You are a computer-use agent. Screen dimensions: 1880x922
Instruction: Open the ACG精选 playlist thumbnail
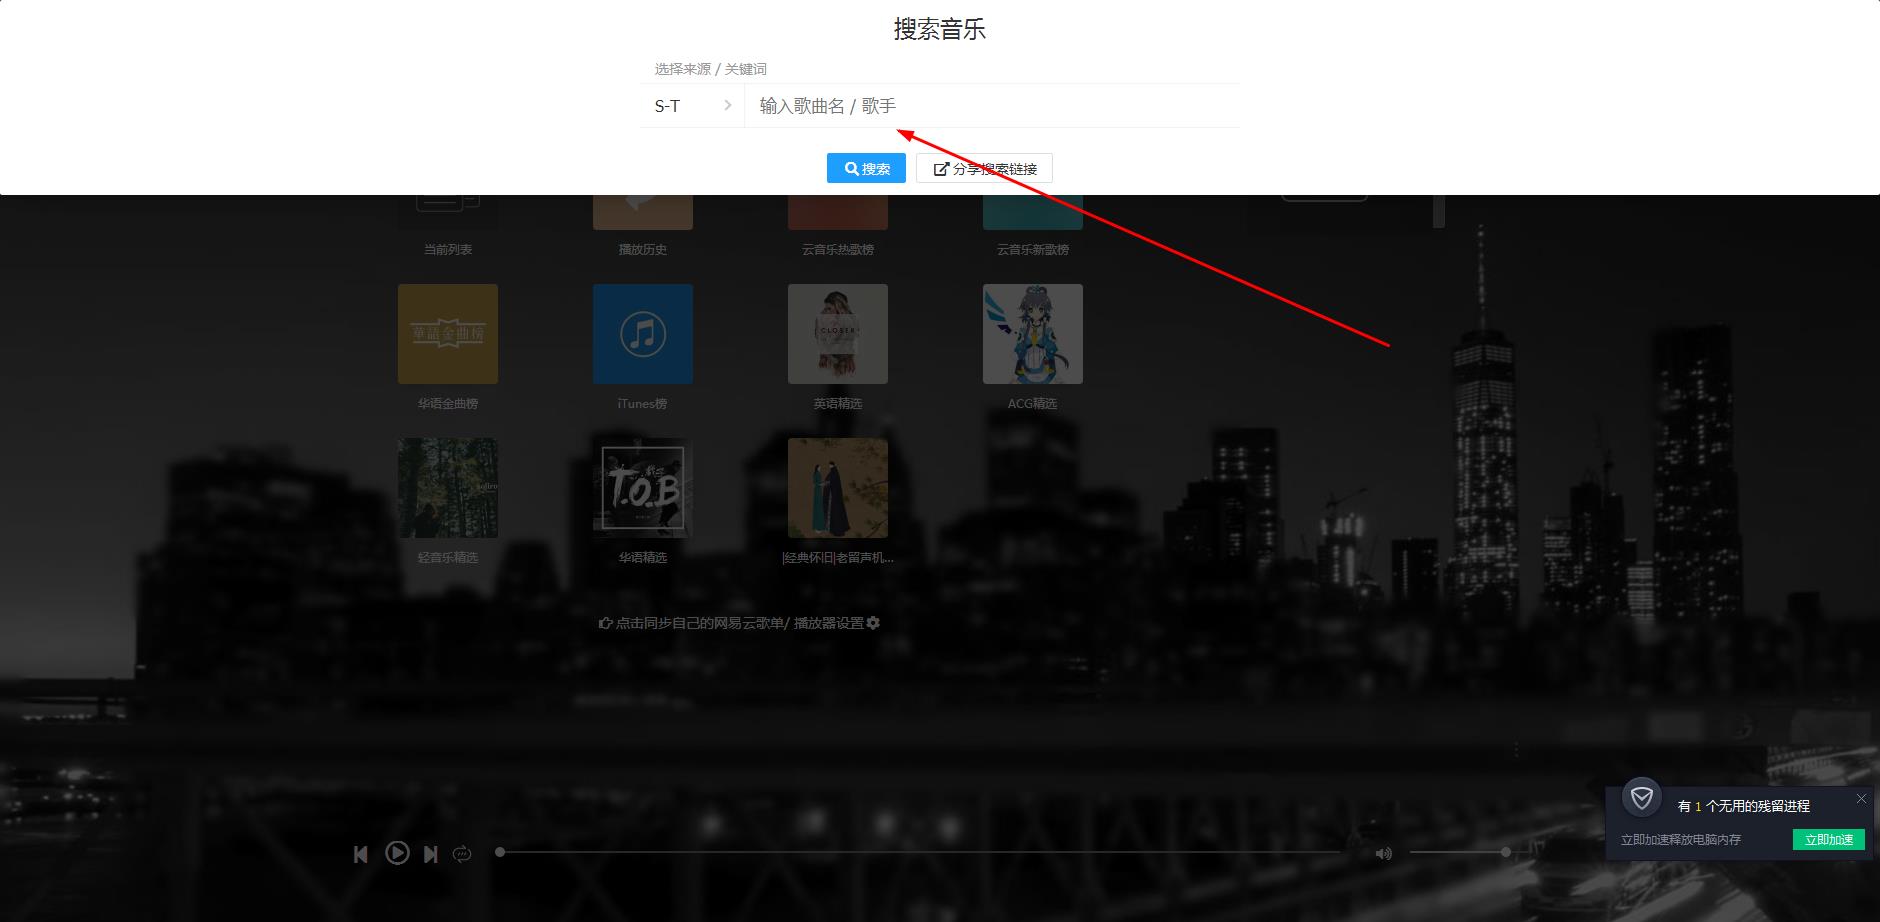1033,334
